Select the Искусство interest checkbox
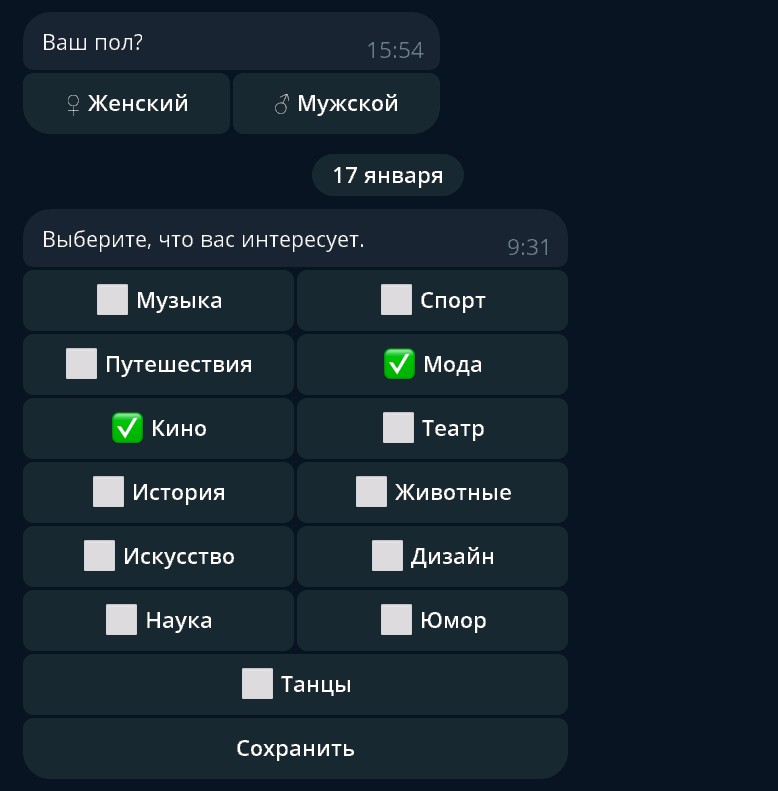Screen dimensions: 778x791 click(x=100, y=556)
